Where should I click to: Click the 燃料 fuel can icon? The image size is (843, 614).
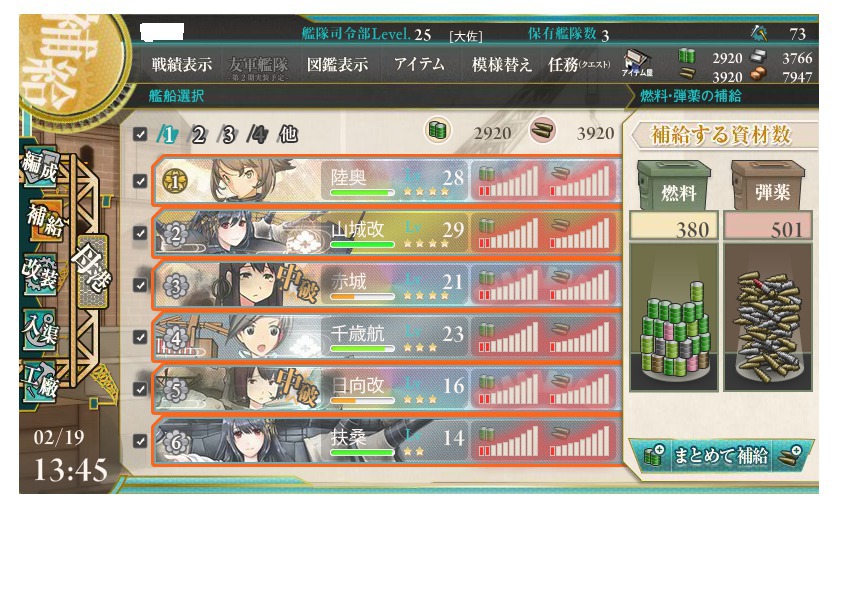(674, 185)
